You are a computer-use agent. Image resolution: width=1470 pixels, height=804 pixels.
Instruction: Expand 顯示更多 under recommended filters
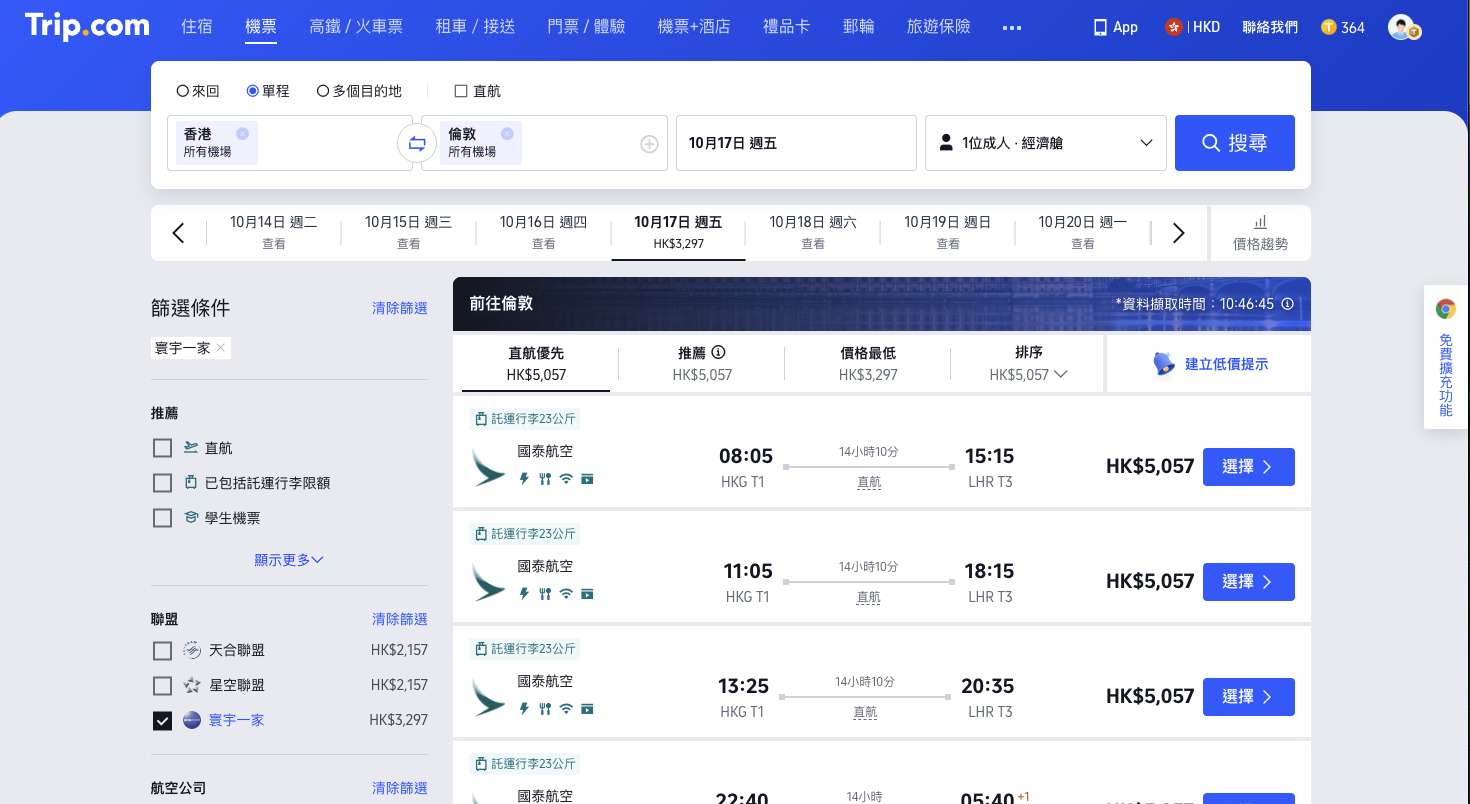coord(288,560)
